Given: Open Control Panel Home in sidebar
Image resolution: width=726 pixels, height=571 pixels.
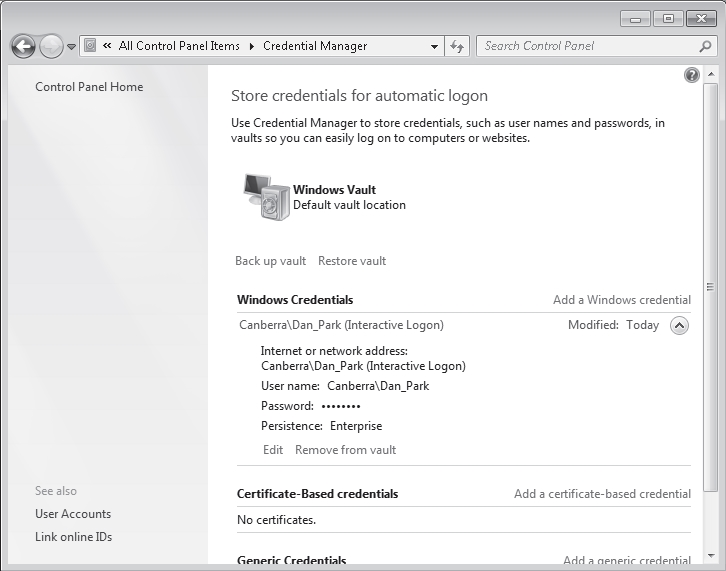Looking at the screenshot, I should pyautogui.click(x=89, y=87).
